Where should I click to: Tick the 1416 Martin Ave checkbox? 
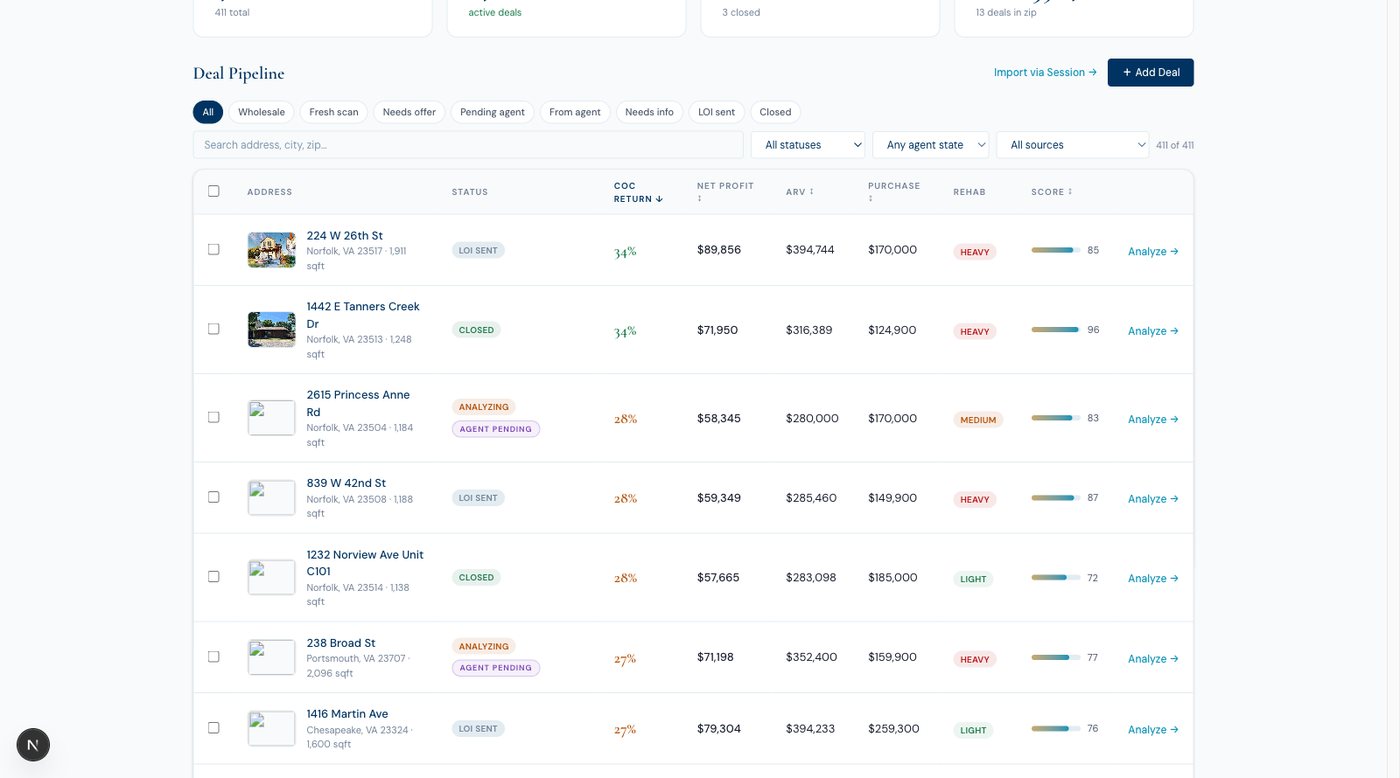213,728
